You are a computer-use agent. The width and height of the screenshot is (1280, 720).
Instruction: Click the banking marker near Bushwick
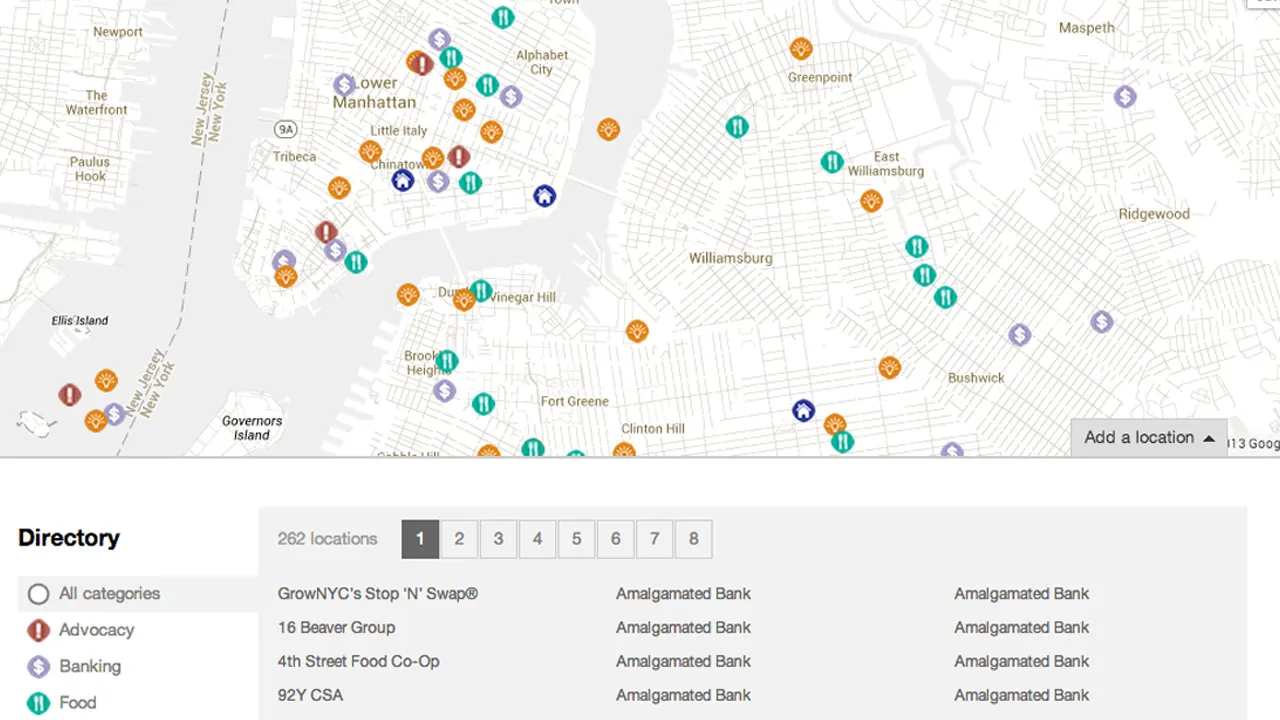pyautogui.click(x=1019, y=335)
